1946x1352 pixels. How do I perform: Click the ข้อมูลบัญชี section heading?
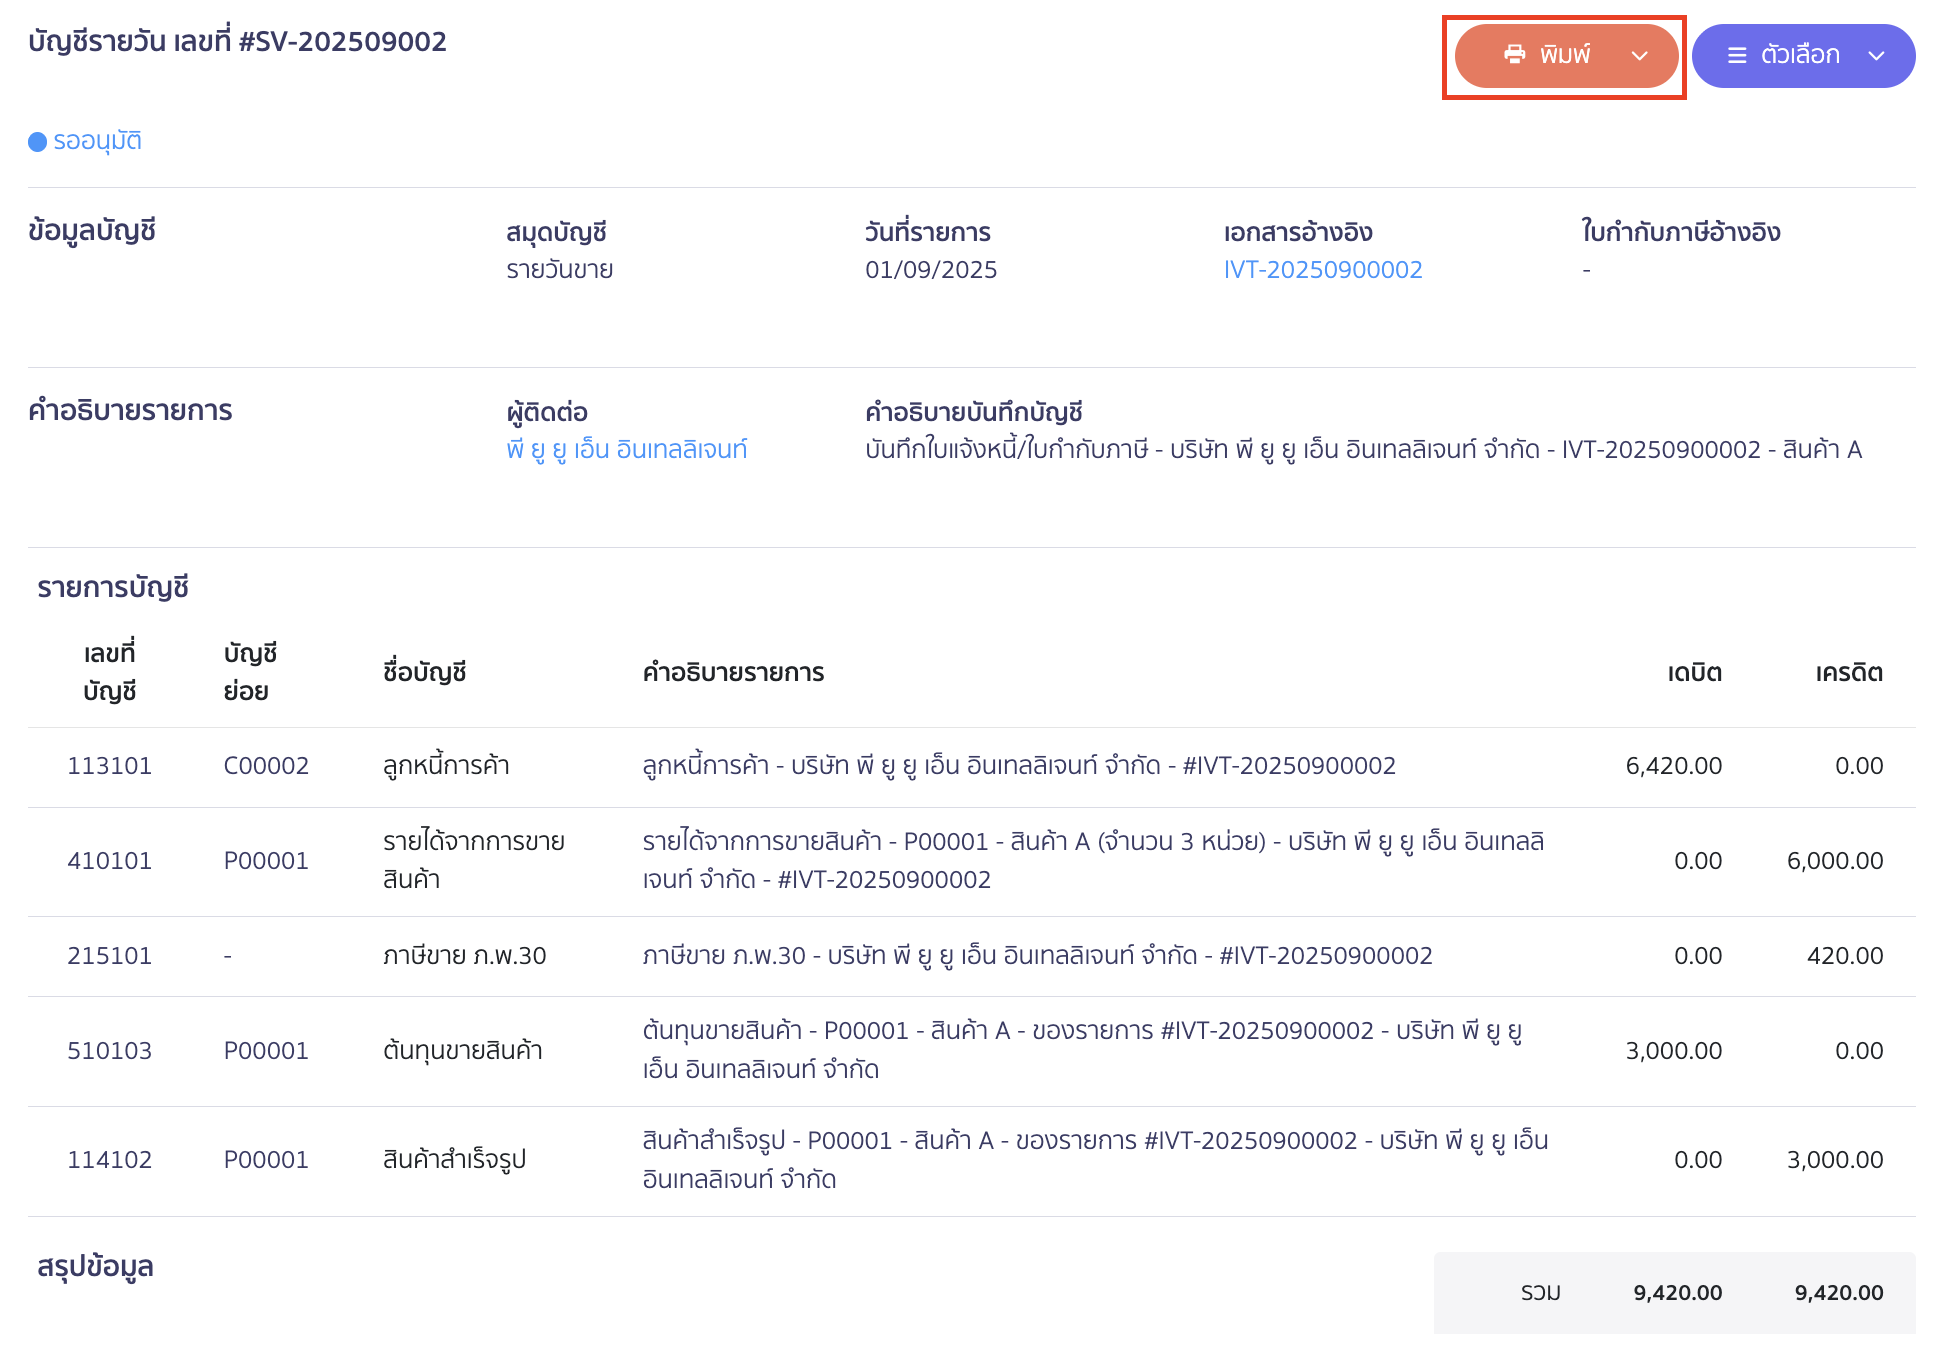[x=92, y=231]
